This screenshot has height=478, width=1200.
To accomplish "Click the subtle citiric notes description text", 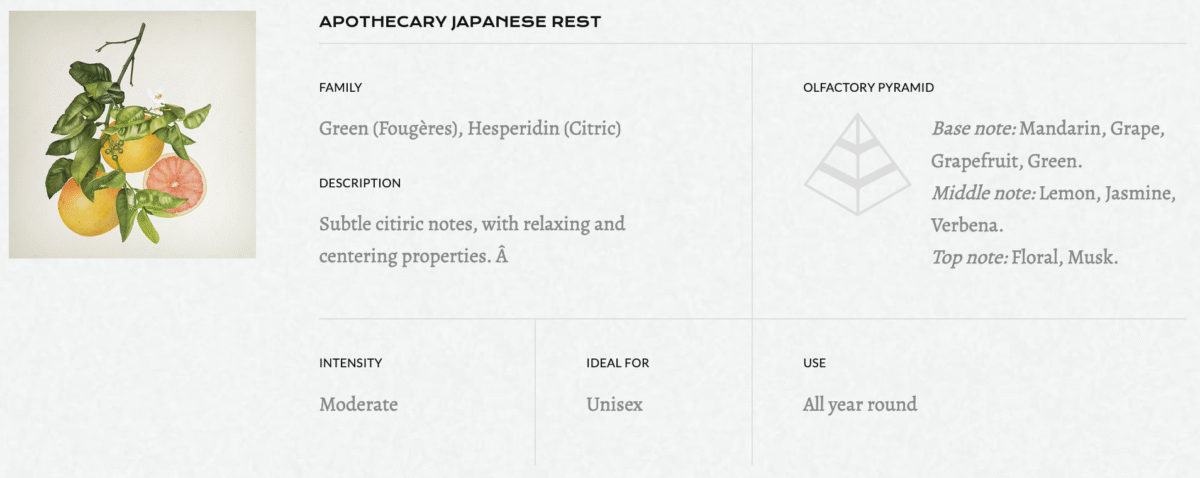I will tap(472, 240).
